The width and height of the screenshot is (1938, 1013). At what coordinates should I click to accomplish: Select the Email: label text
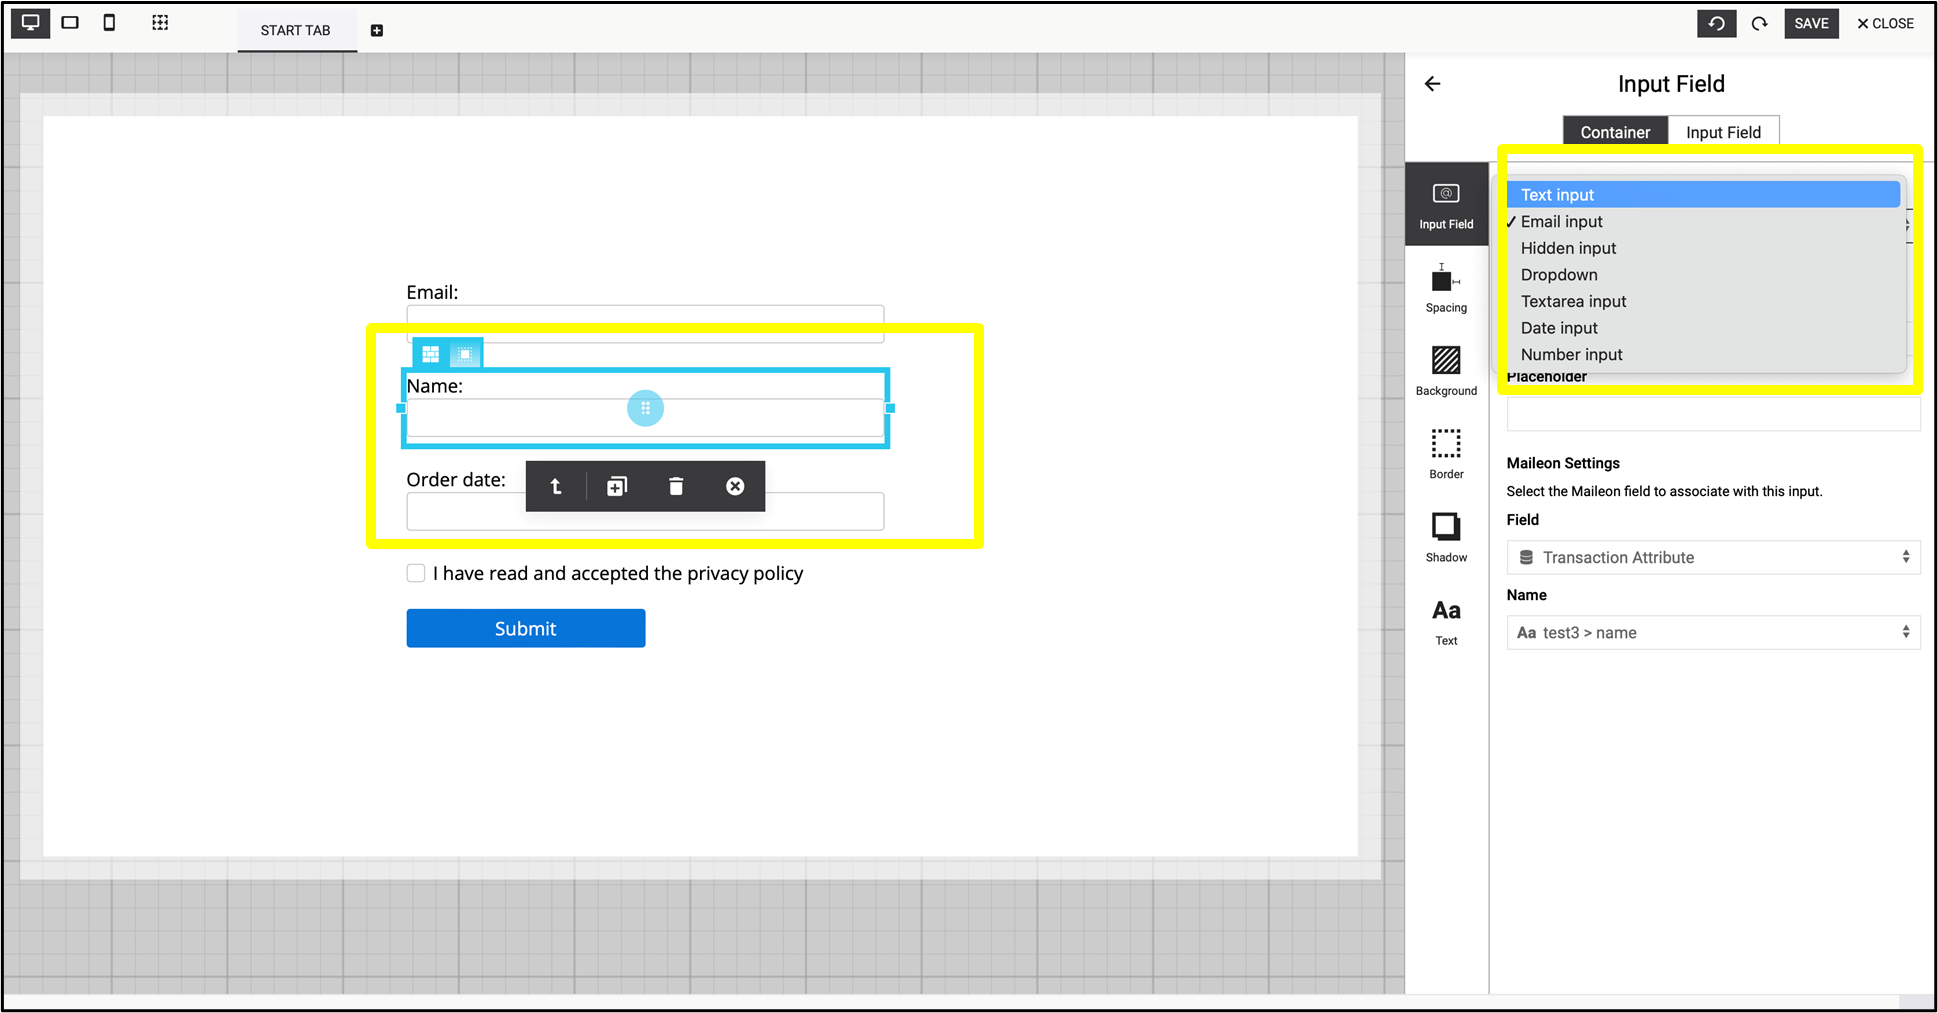432,292
